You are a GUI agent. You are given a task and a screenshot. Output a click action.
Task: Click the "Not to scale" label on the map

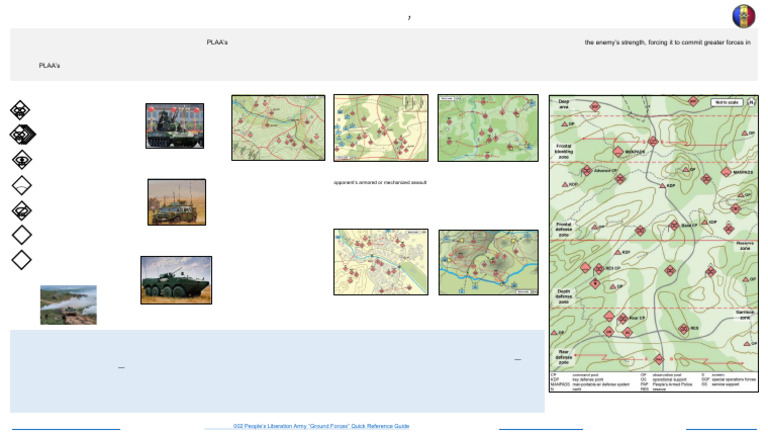(727, 102)
